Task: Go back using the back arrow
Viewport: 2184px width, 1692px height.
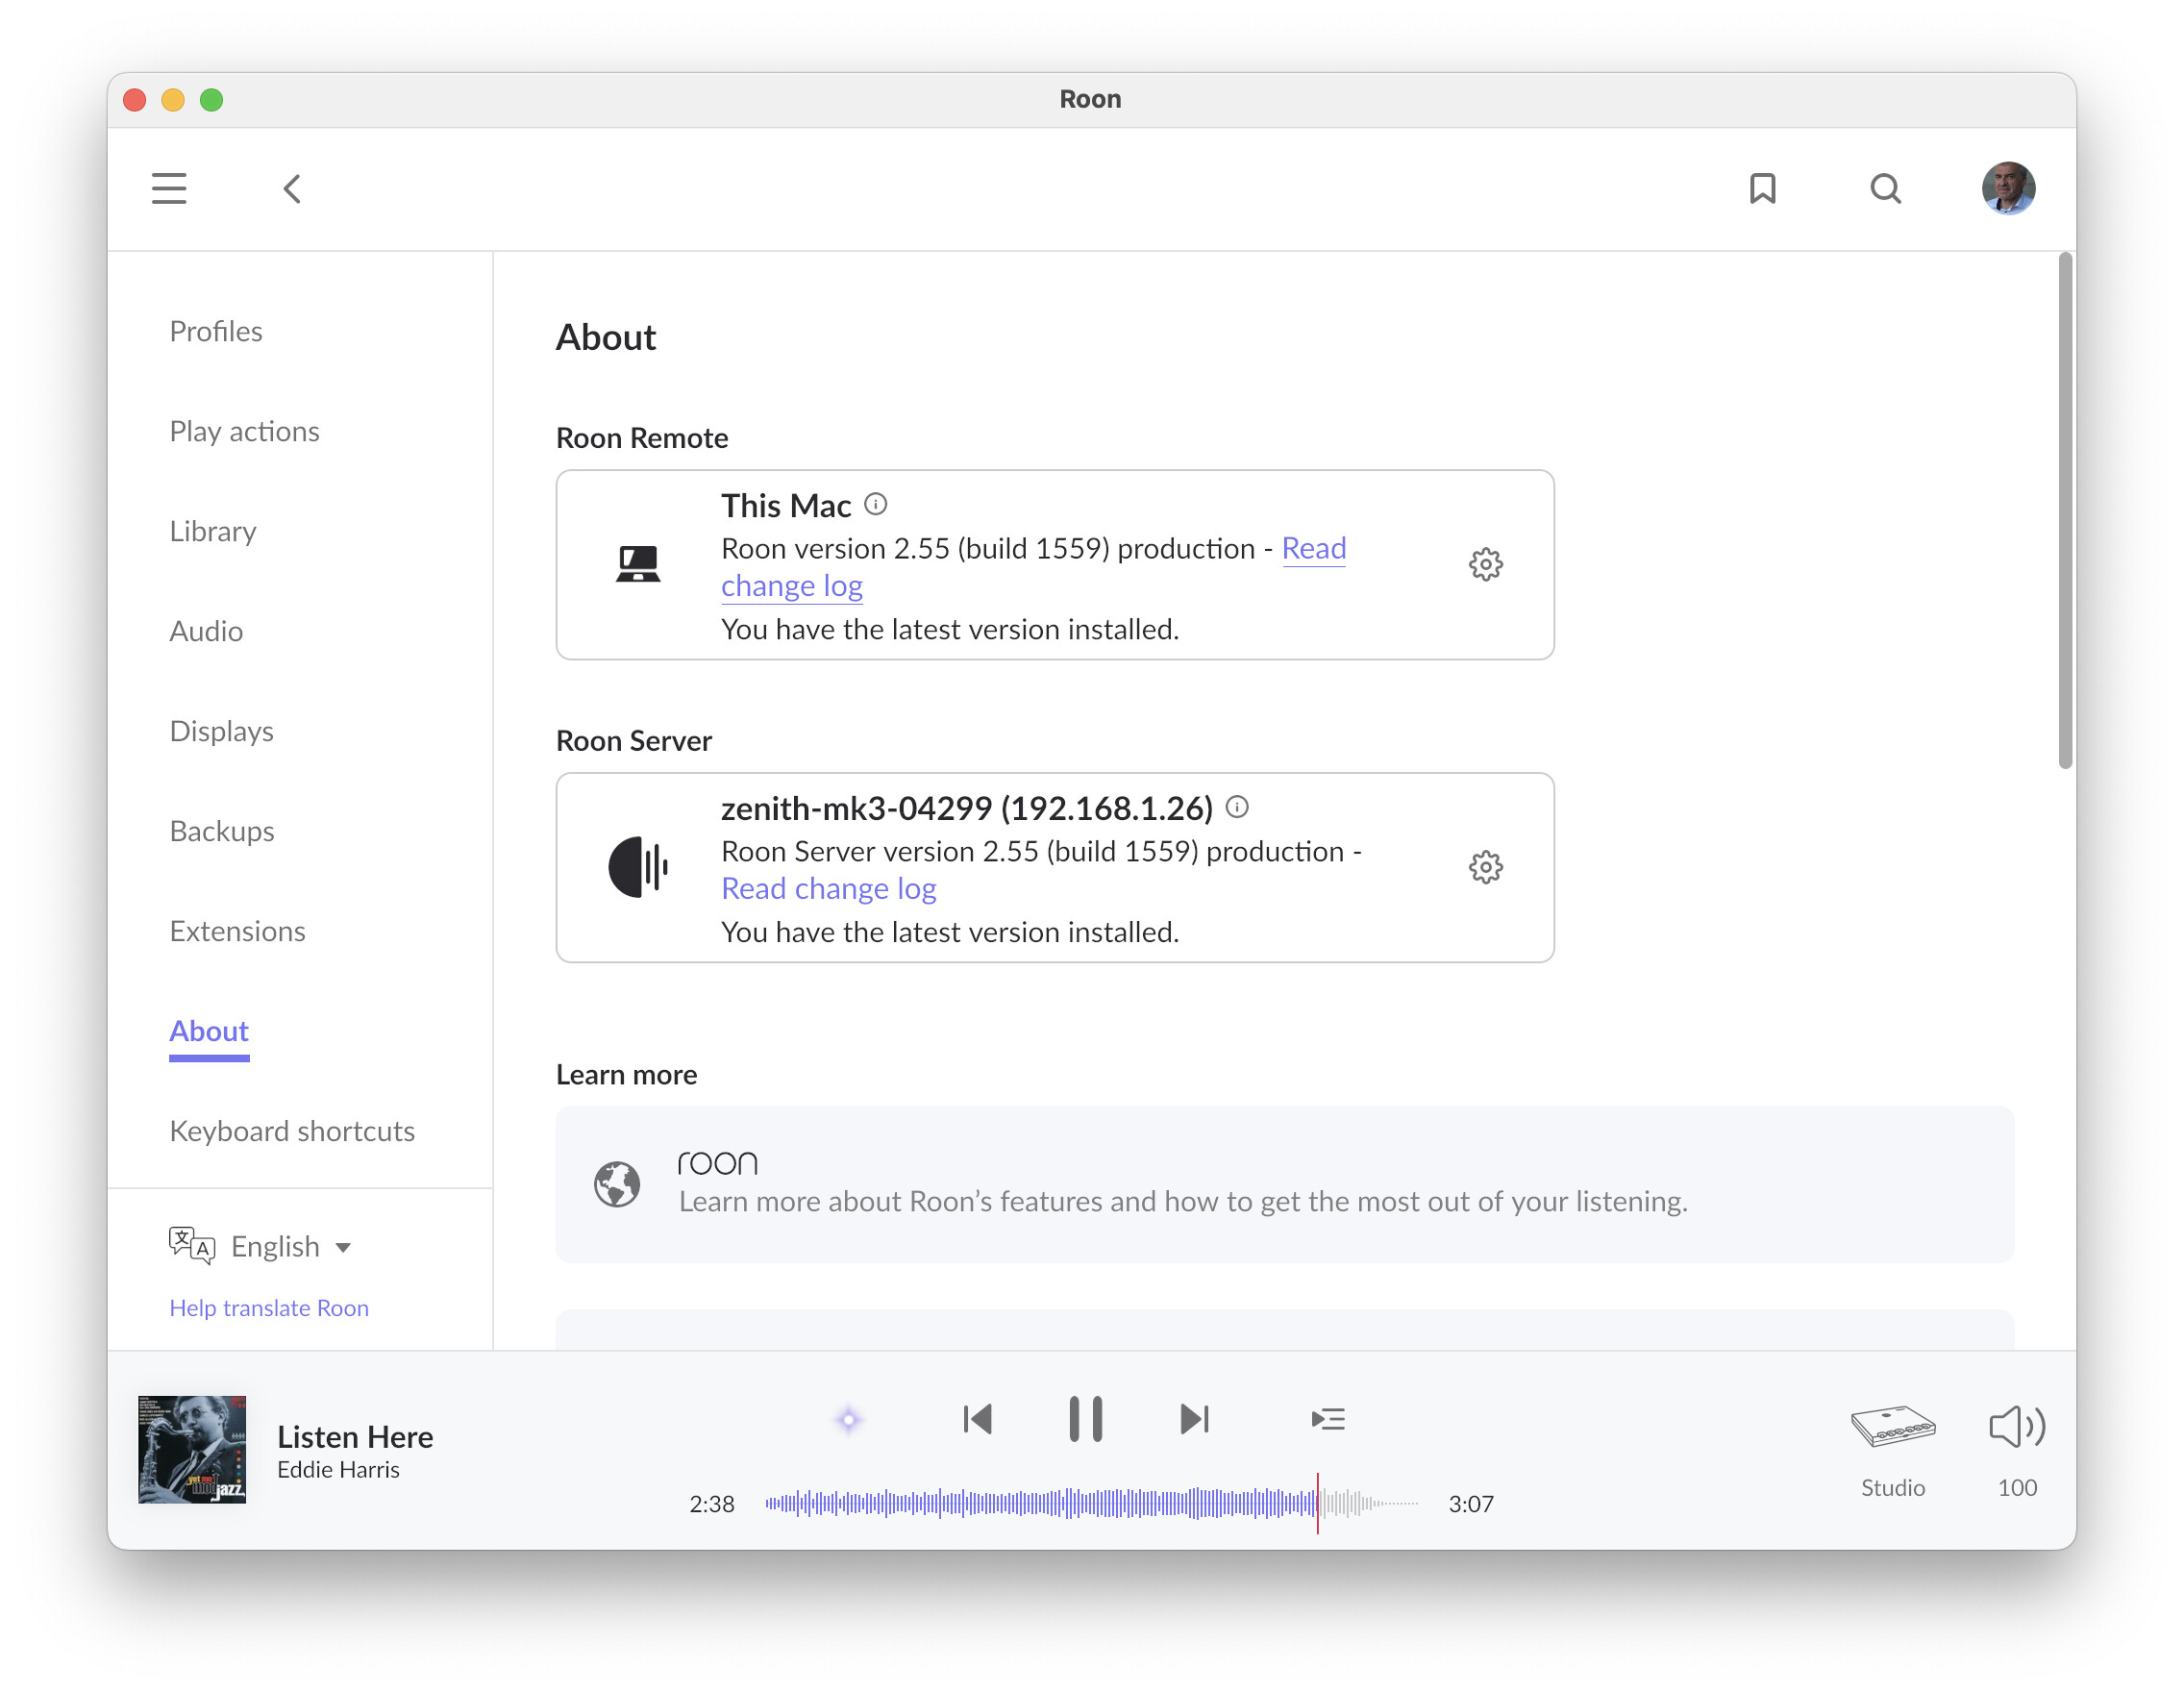Action: click(292, 188)
